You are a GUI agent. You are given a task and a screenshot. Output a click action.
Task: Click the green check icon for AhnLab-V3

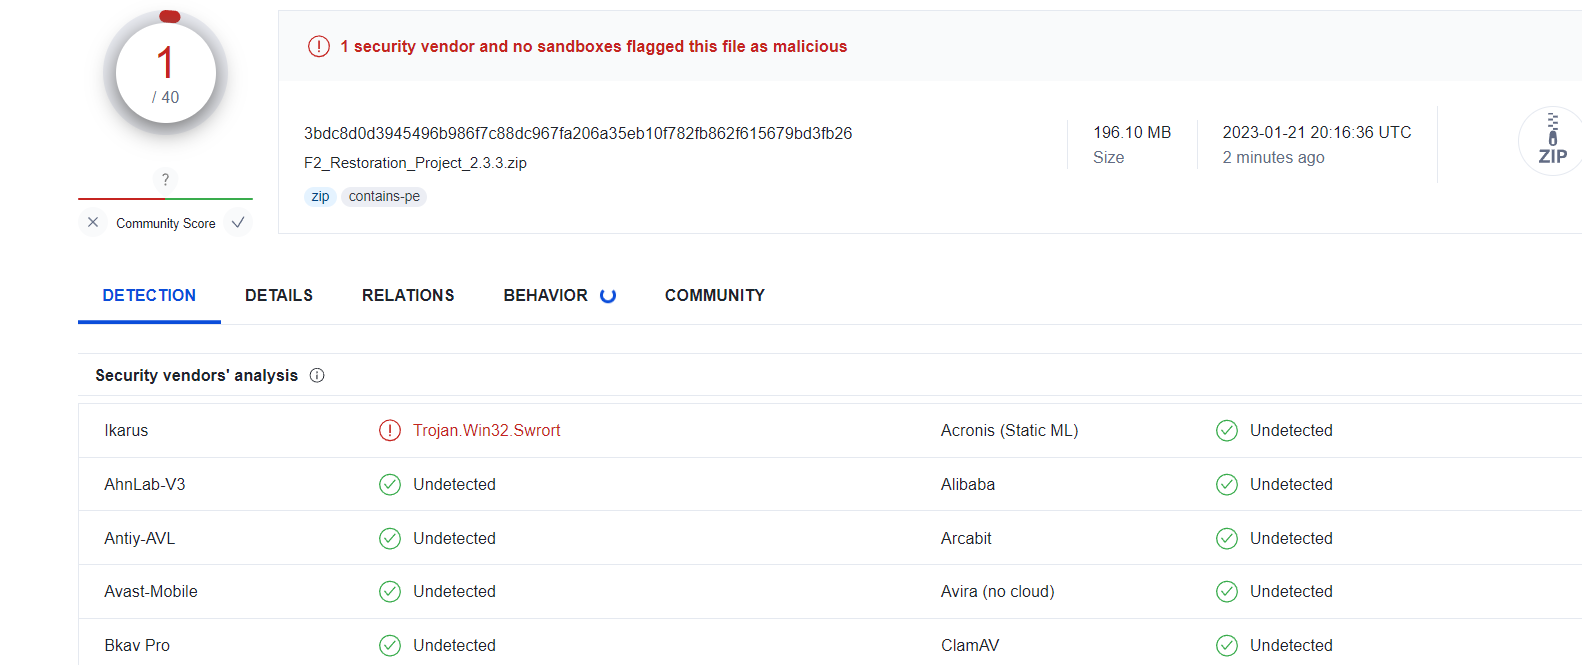click(x=390, y=485)
